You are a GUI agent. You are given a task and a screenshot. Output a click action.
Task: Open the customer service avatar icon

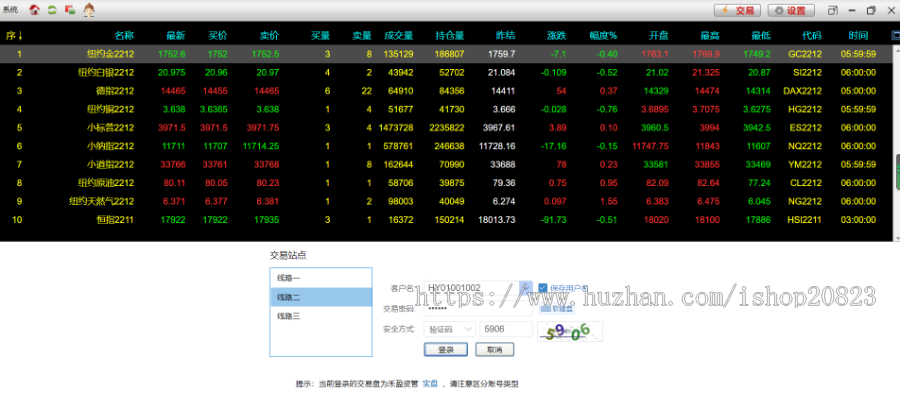pyautogui.click(x=89, y=10)
